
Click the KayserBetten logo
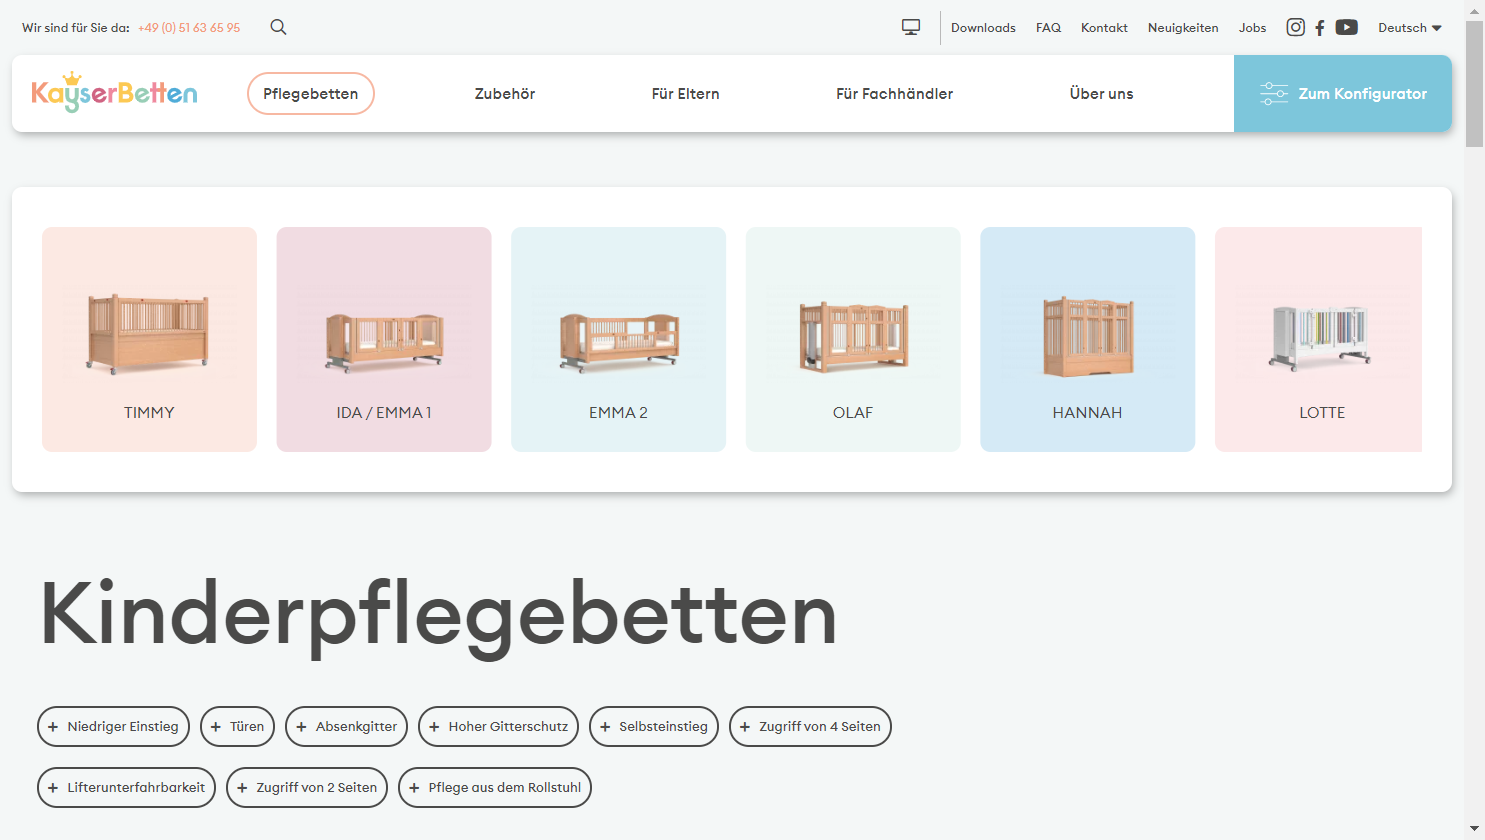115,92
